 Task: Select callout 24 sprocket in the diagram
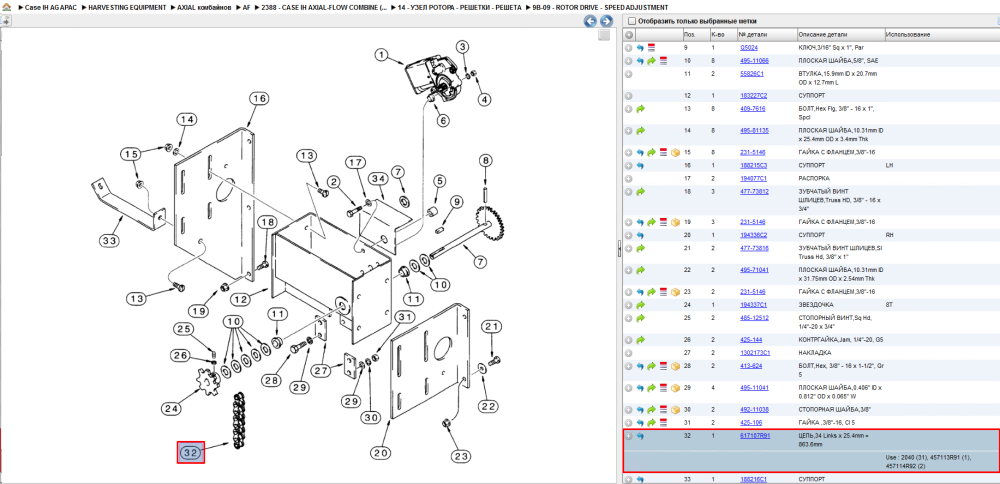(x=172, y=408)
